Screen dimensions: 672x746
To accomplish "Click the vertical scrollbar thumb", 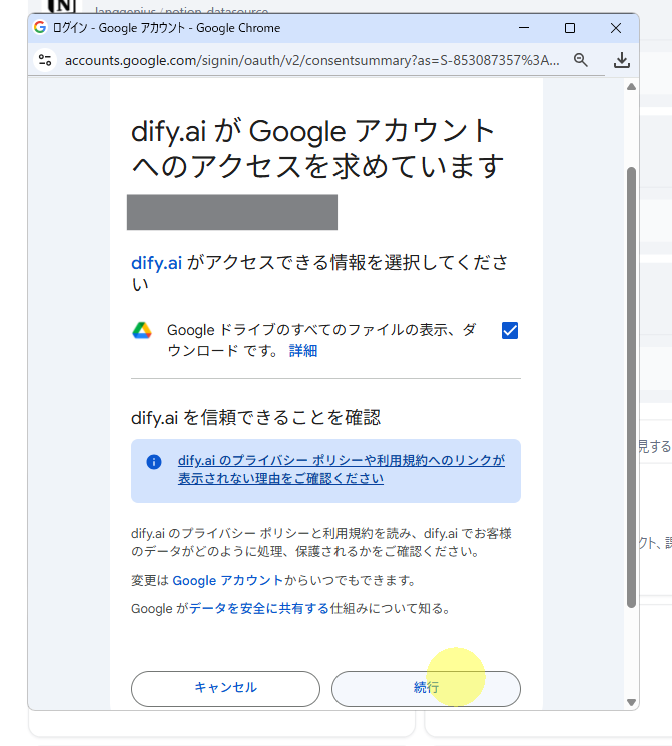I will [x=632, y=387].
